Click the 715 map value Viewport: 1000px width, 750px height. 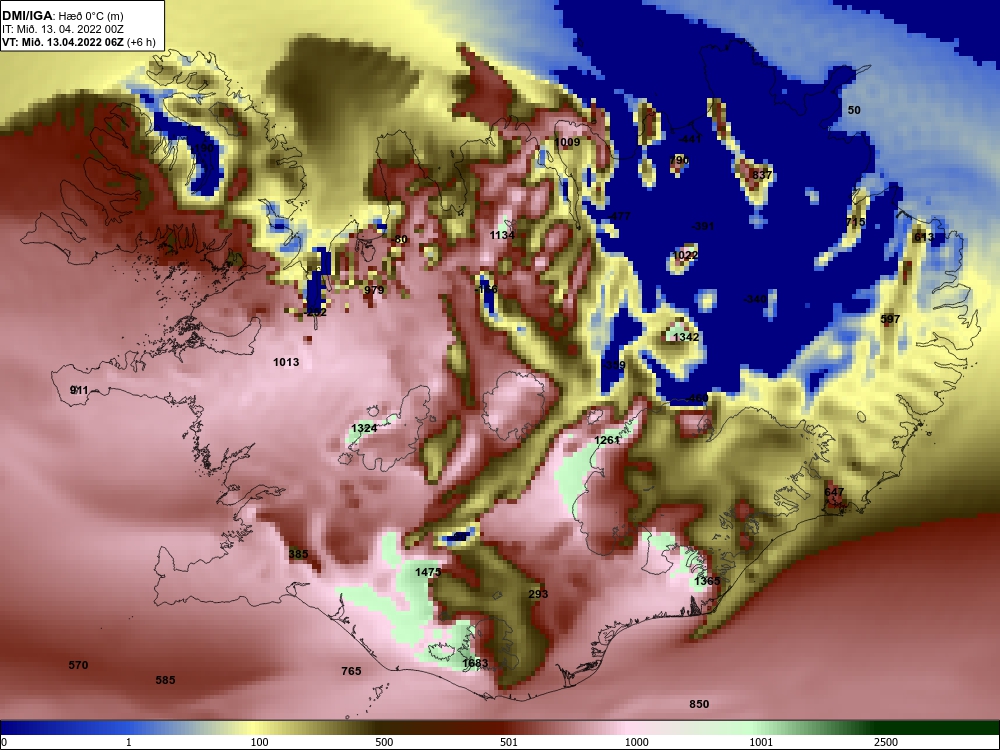pyautogui.click(x=855, y=222)
